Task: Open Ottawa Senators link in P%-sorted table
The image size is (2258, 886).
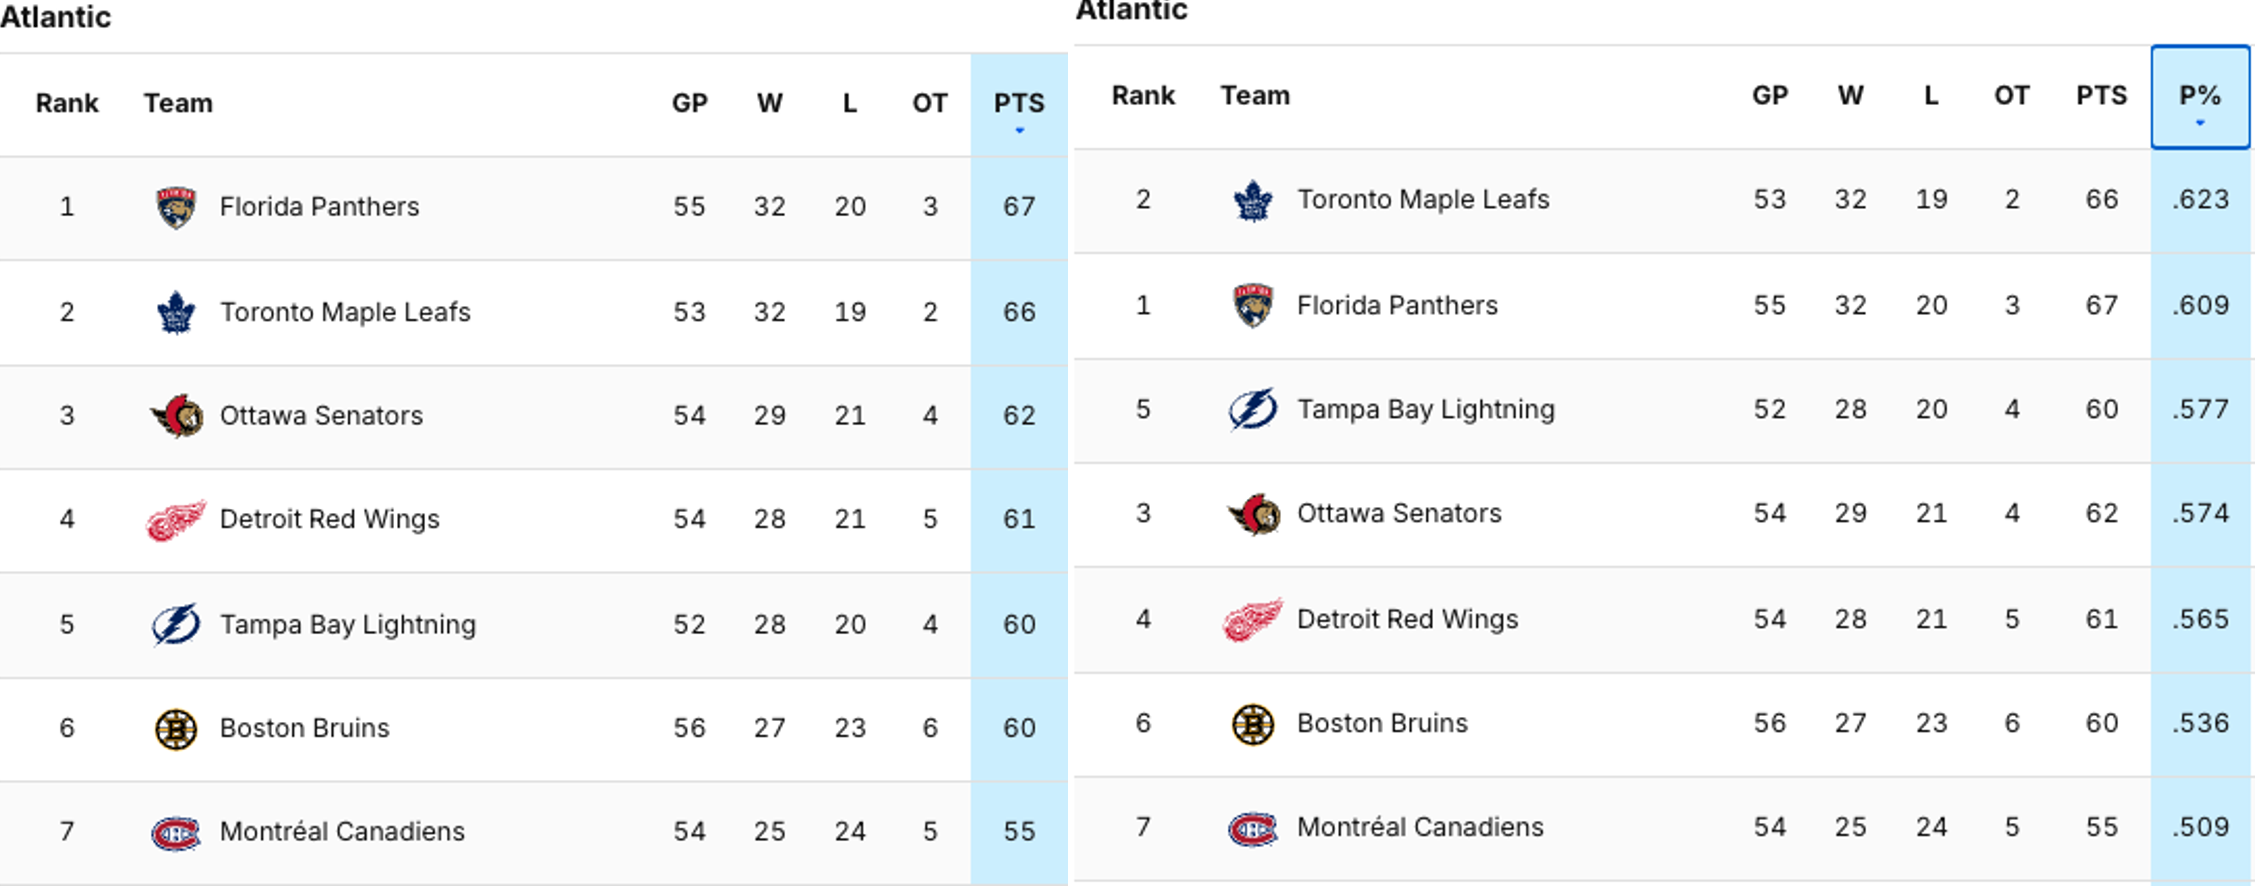Action: pos(1399,514)
